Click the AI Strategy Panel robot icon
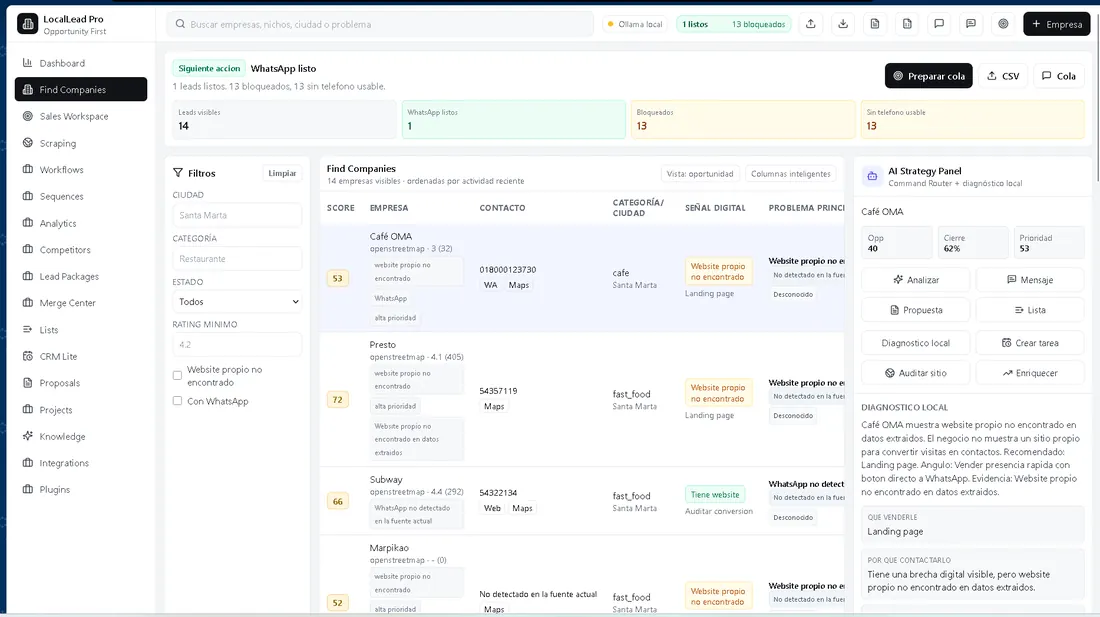1100x617 pixels. (872, 176)
